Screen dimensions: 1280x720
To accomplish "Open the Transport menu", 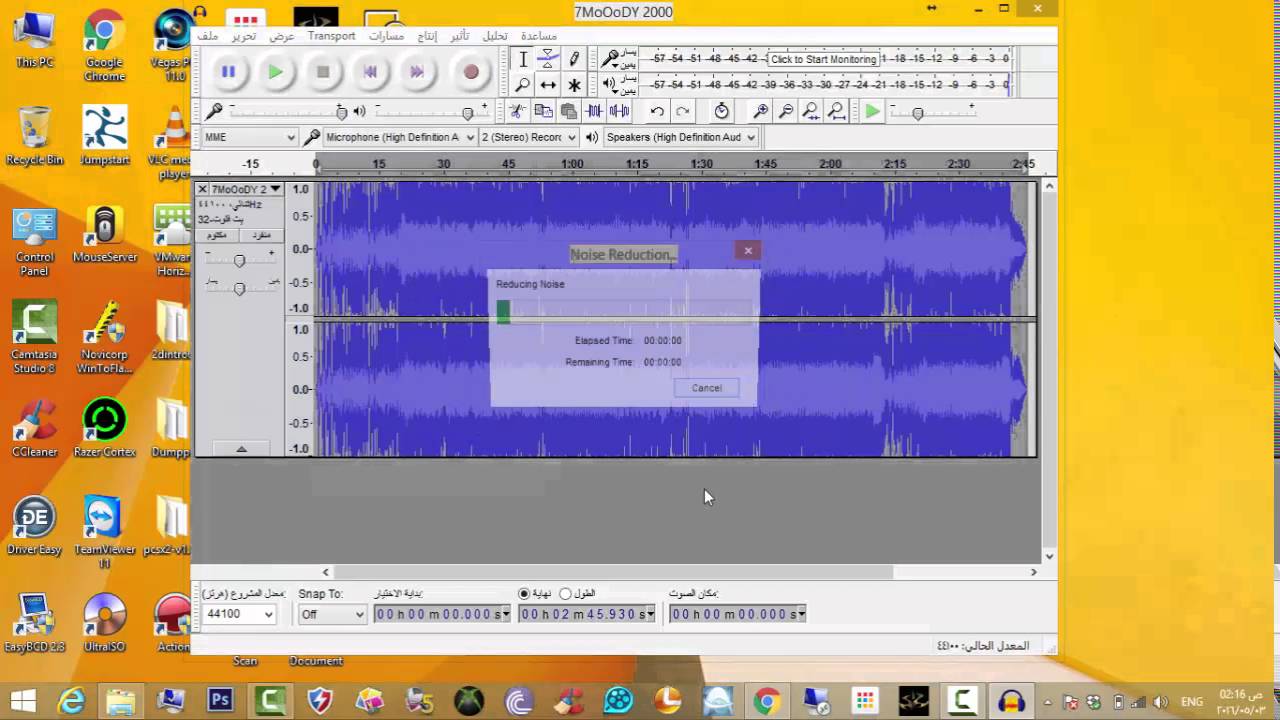I will pos(331,36).
